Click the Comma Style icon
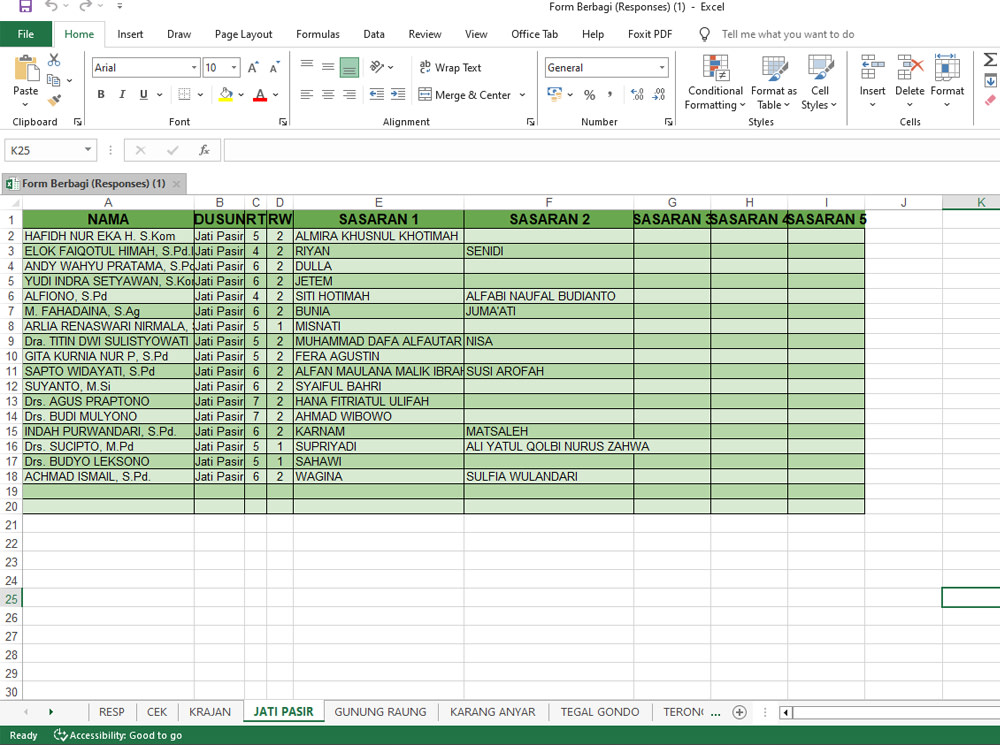 pyautogui.click(x=610, y=94)
